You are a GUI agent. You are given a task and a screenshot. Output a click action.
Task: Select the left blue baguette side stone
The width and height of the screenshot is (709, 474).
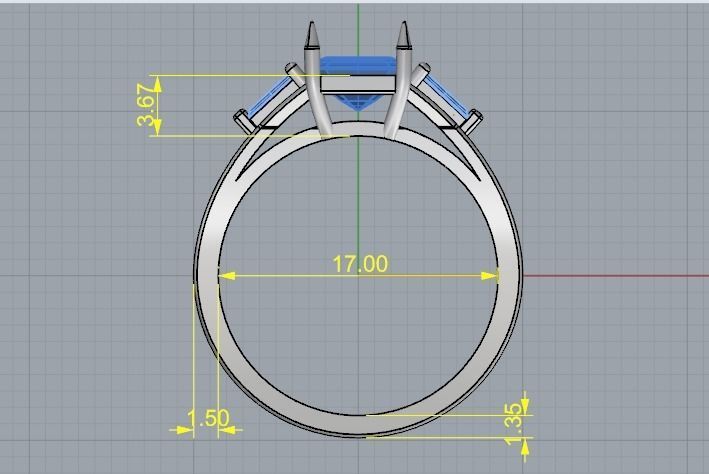270,96
